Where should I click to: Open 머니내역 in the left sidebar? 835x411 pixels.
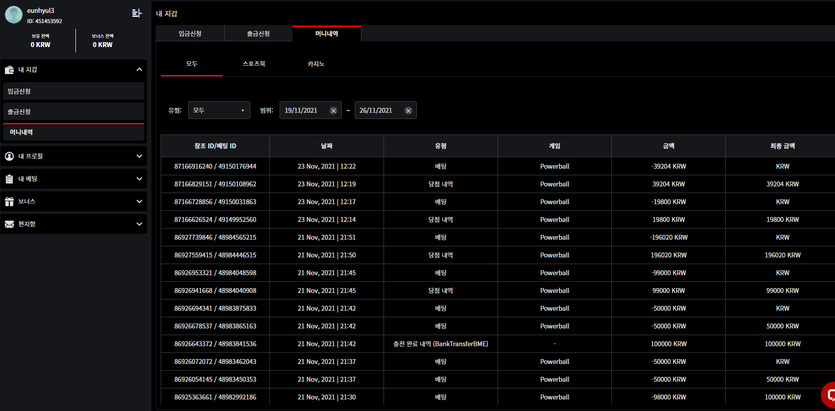pos(73,132)
